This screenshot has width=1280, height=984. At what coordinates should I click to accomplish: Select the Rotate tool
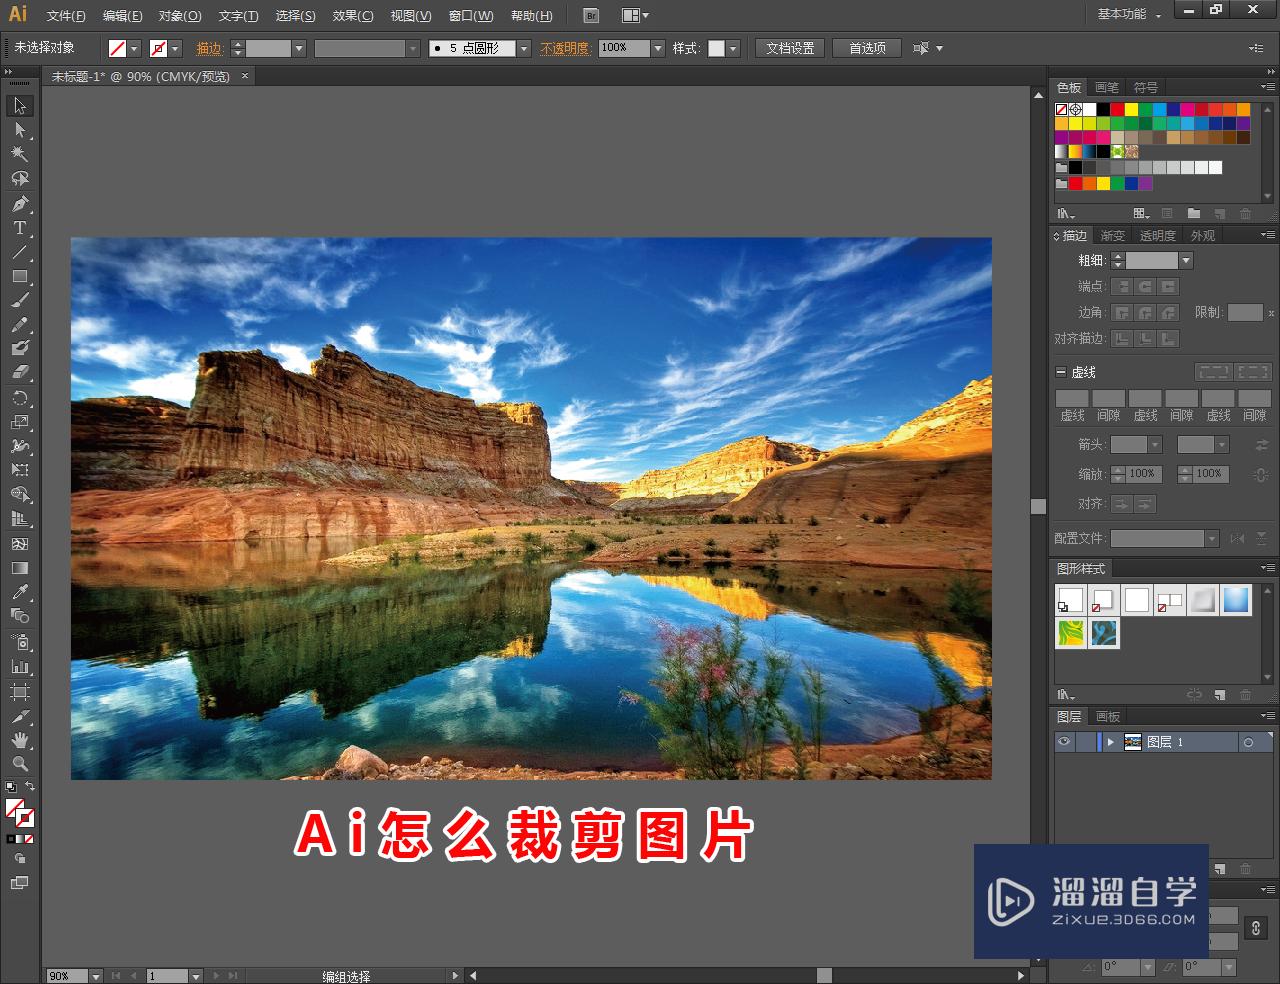click(x=20, y=398)
